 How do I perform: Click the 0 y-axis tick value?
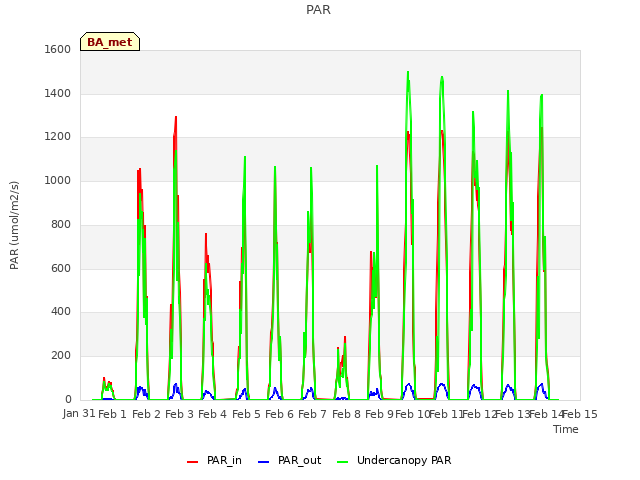(68, 399)
